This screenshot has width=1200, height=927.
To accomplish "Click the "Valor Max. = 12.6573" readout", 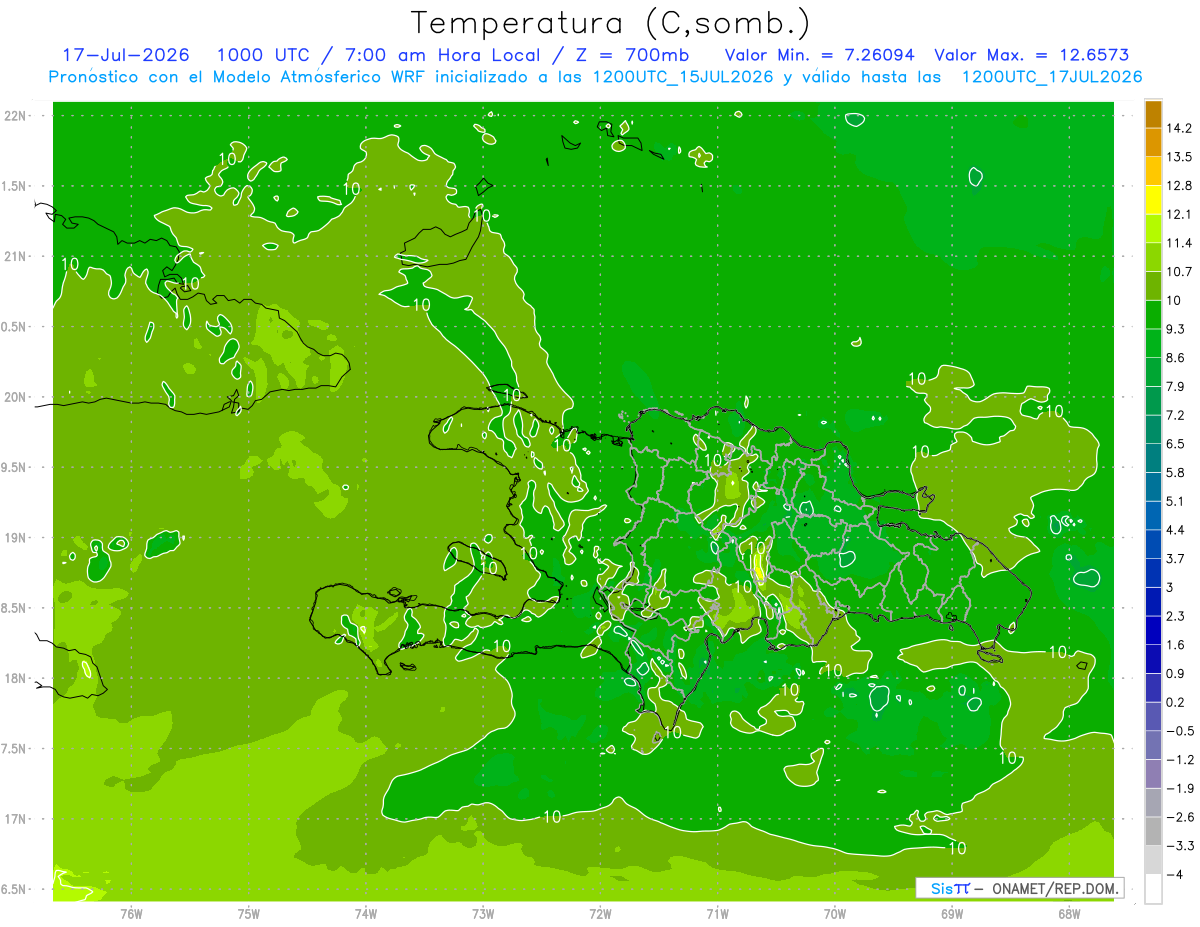I will coord(1031,55).
